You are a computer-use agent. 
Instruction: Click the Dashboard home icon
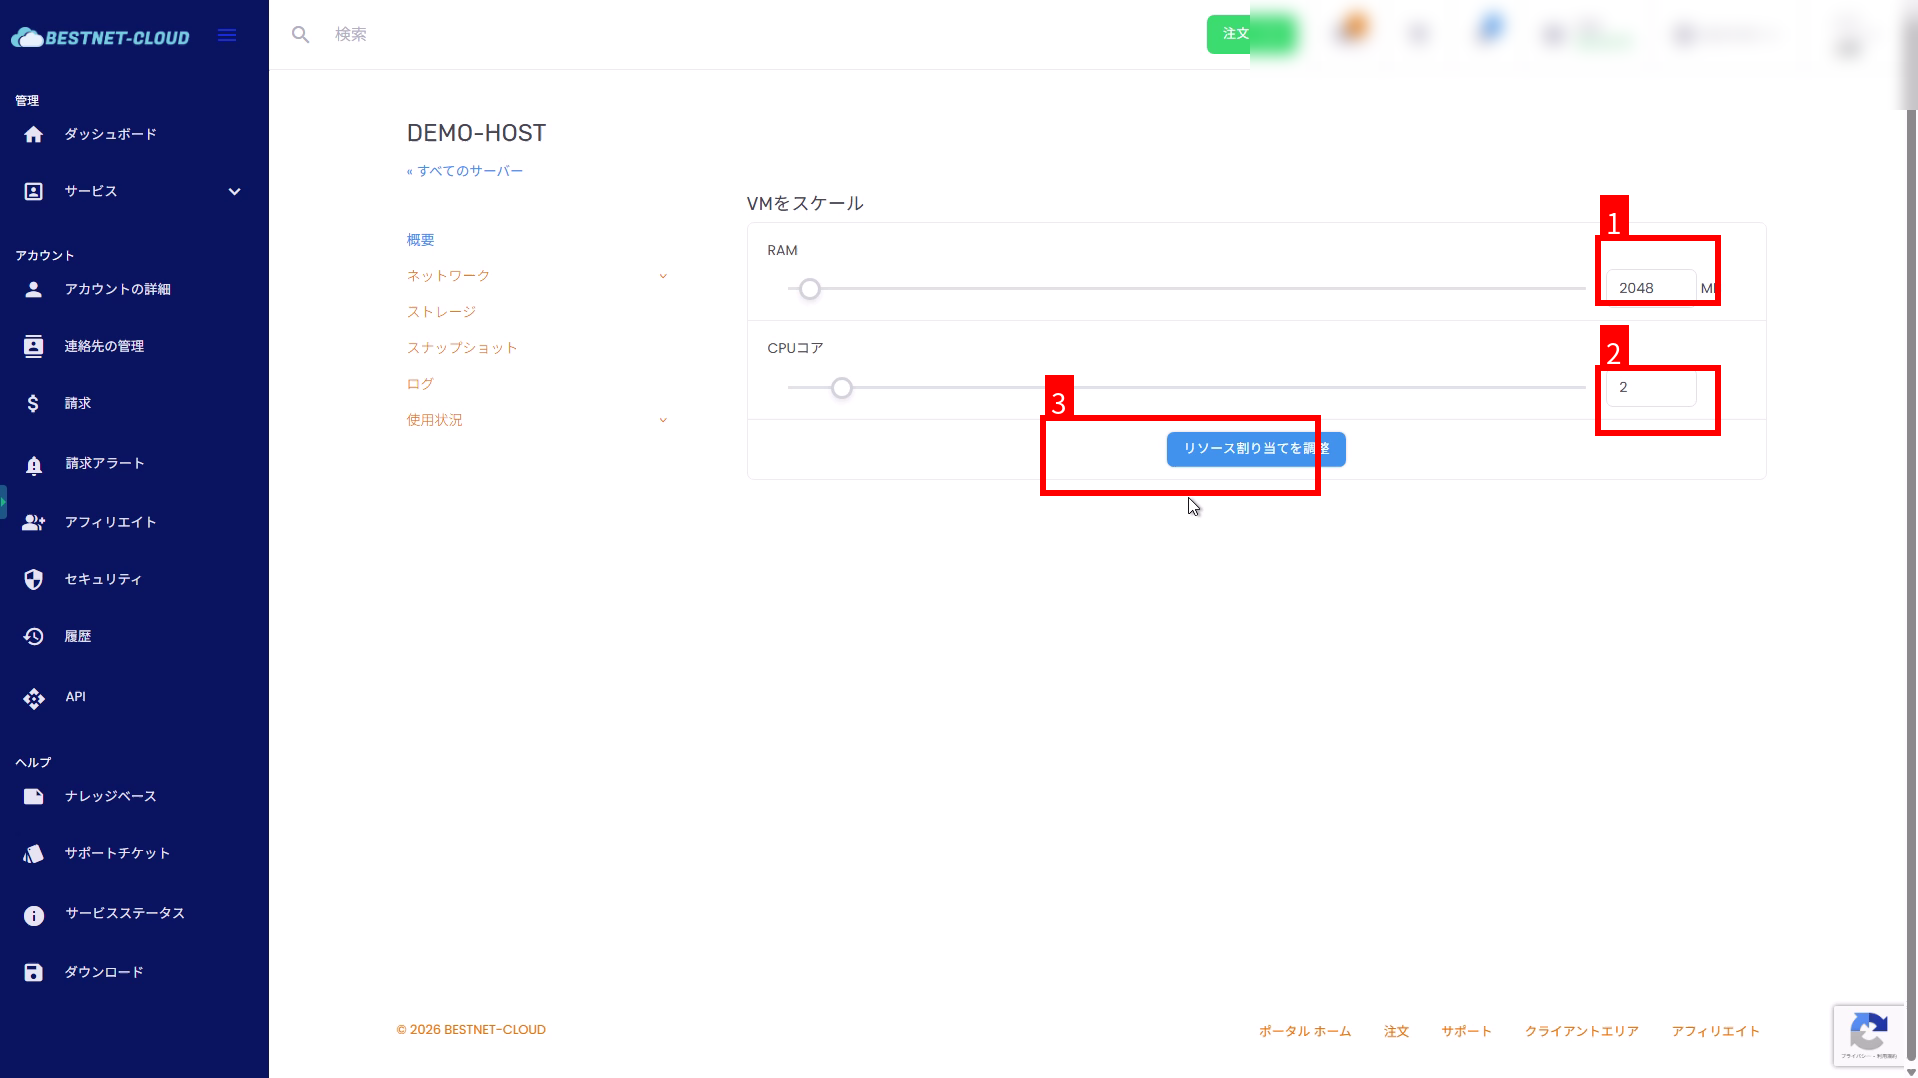point(34,134)
